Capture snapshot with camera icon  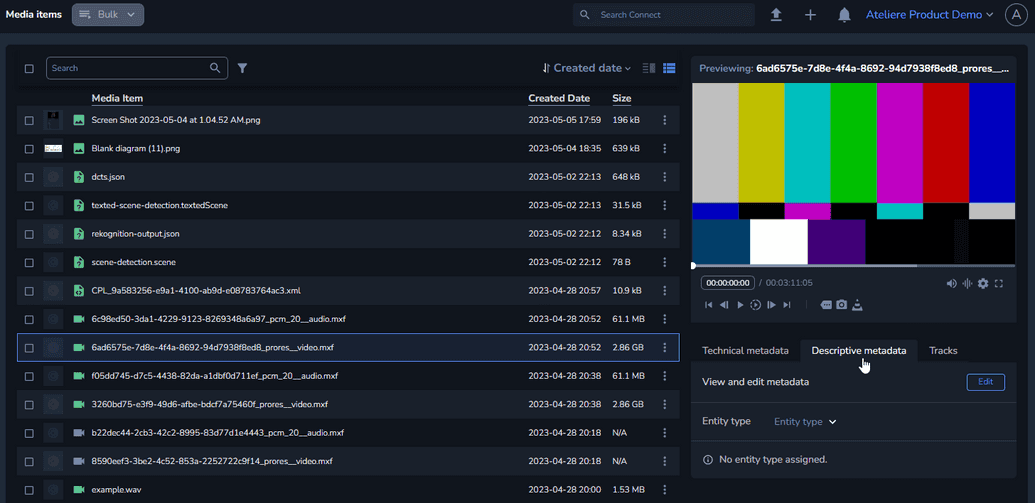[x=842, y=305]
